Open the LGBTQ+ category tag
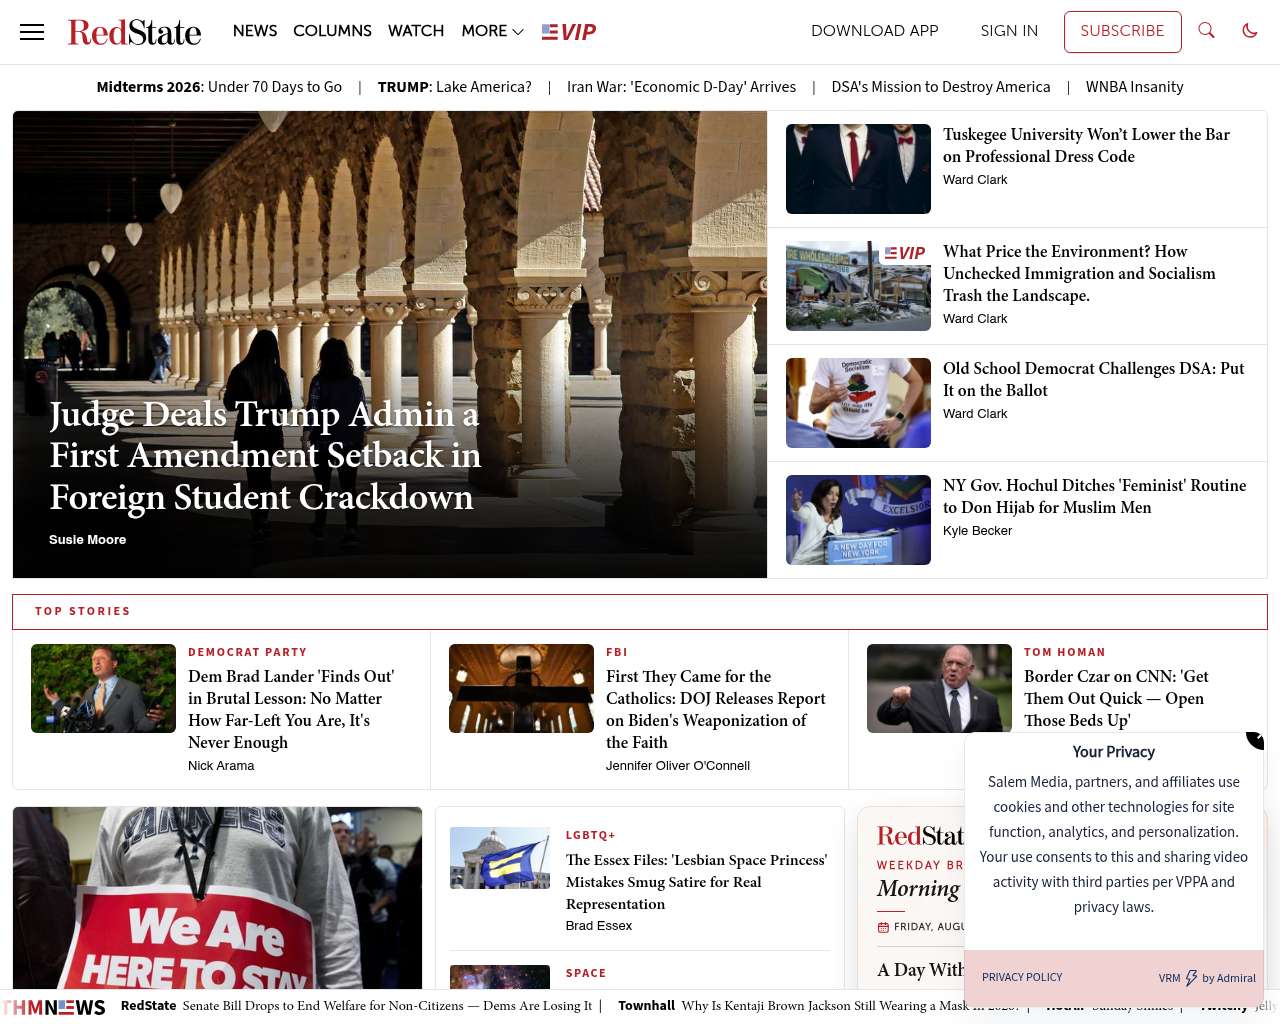This screenshot has width=1280, height=1024. [x=590, y=835]
